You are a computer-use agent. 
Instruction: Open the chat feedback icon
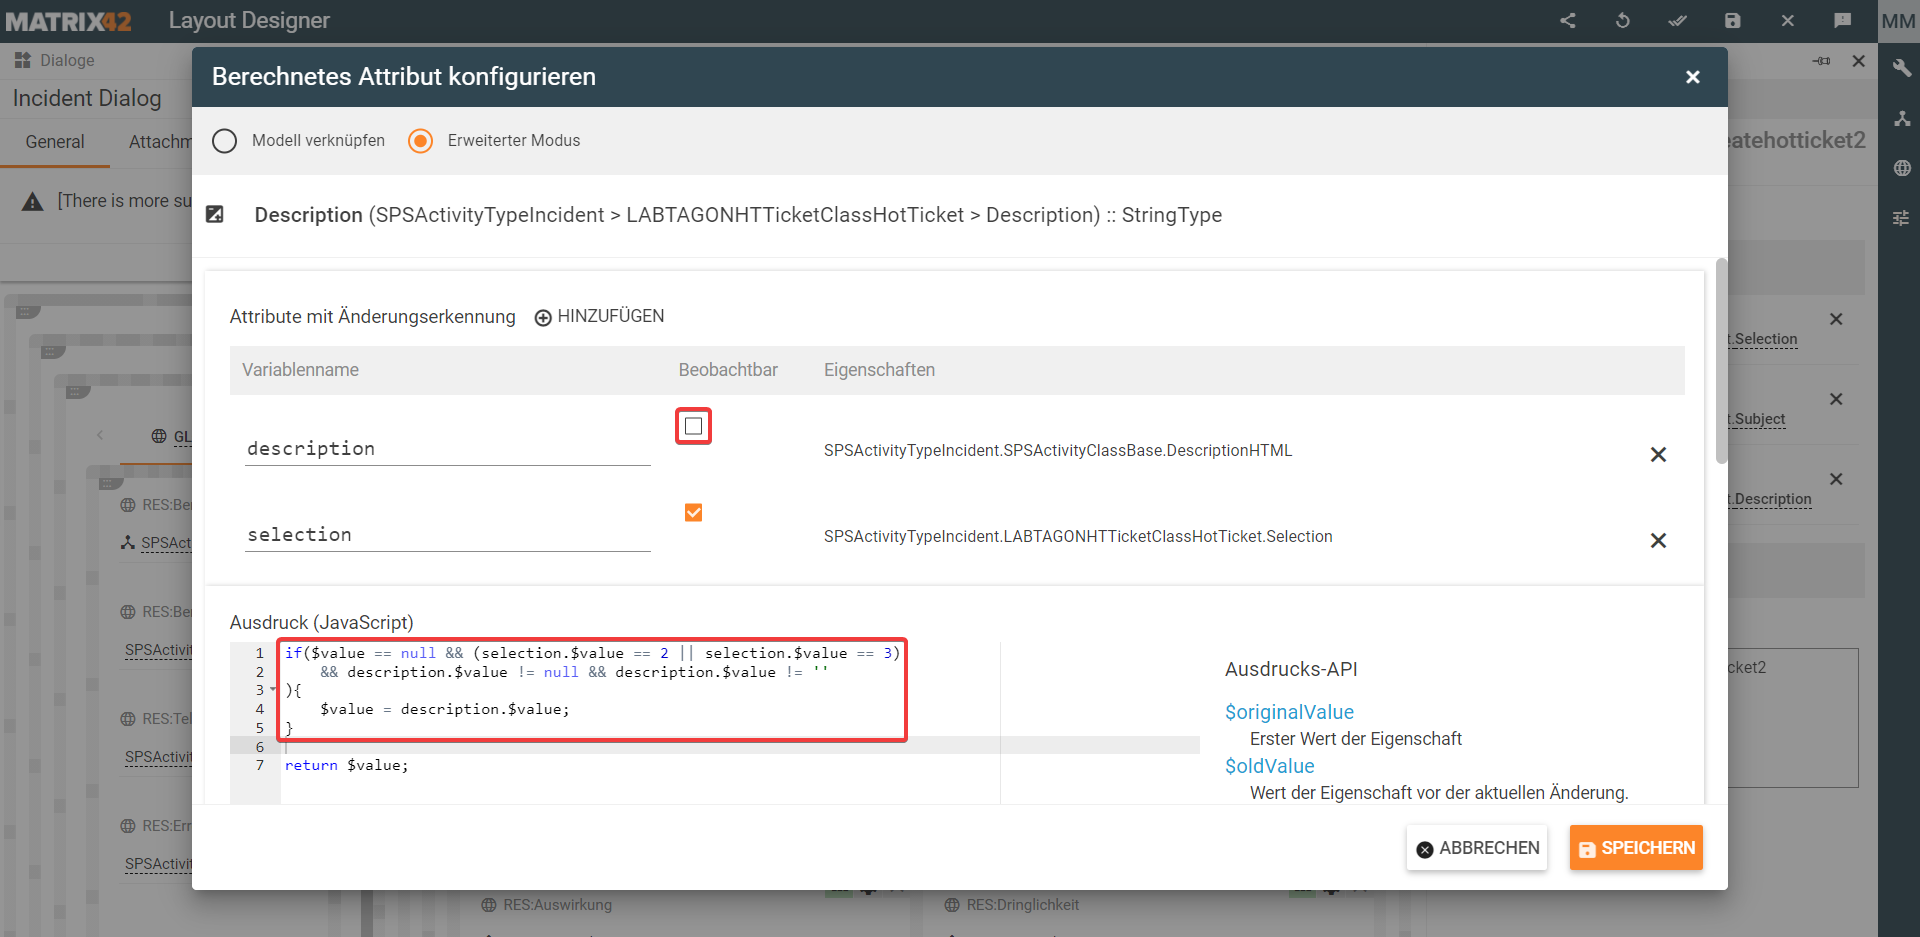pos(1843,20)
